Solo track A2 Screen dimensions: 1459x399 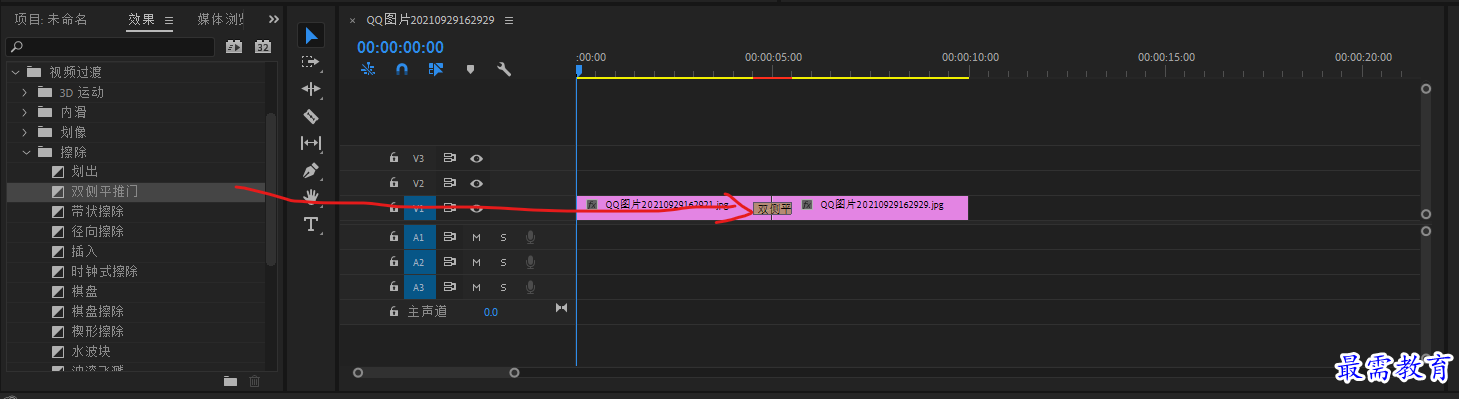(503, 262)
